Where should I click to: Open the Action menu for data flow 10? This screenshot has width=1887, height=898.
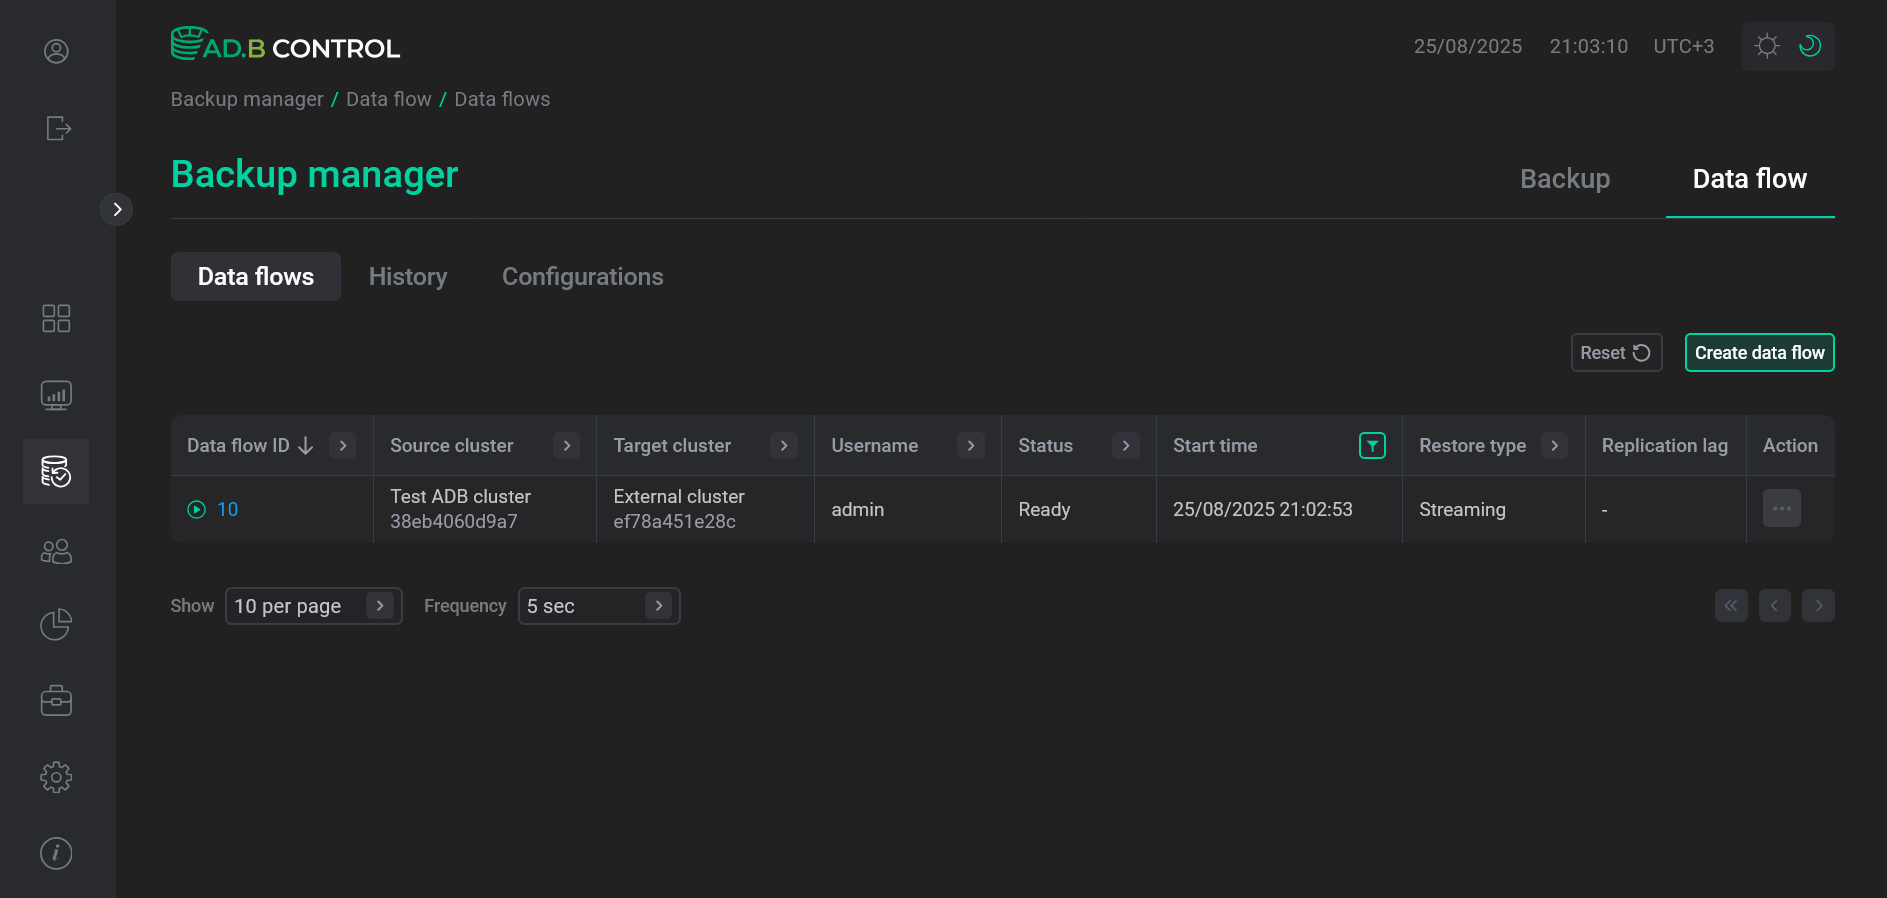click(1782, 508)
